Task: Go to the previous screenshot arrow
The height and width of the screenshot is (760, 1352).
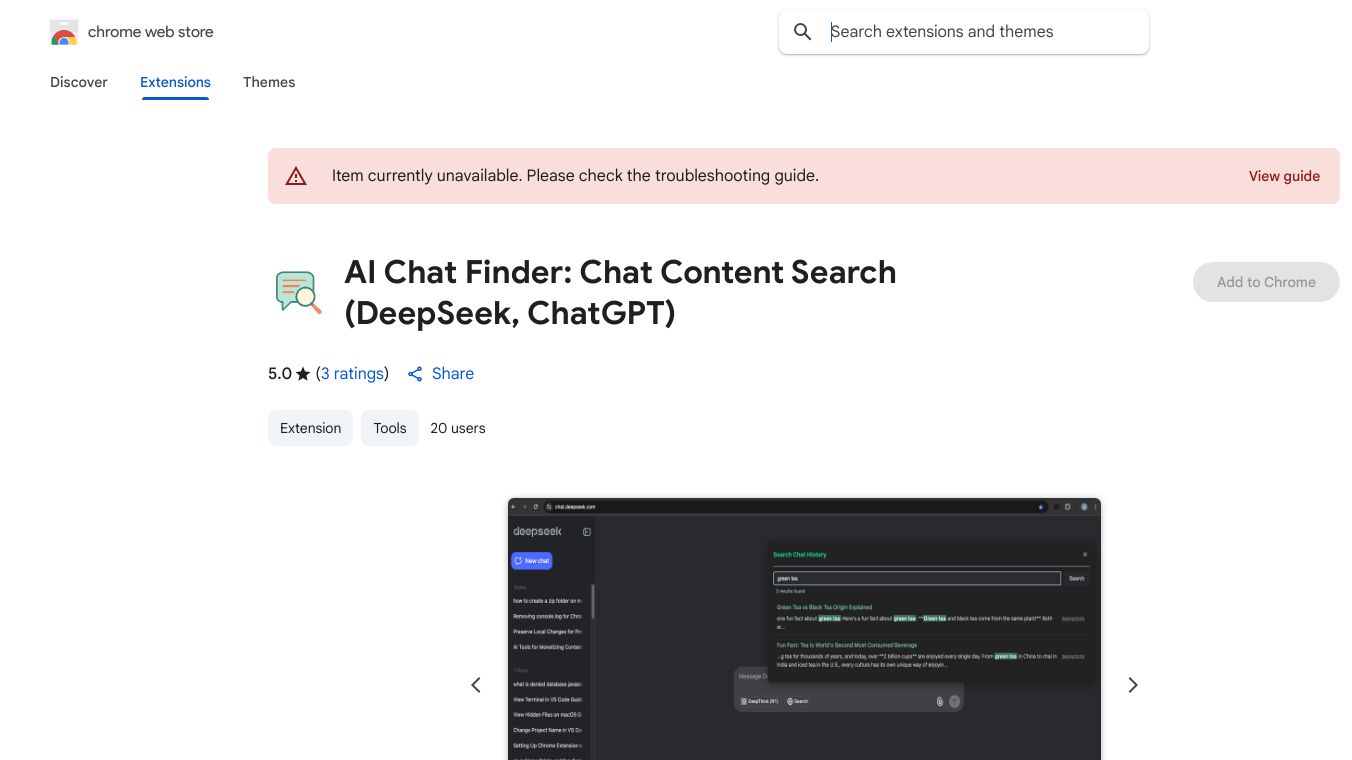Action: (x=476, y=685)
